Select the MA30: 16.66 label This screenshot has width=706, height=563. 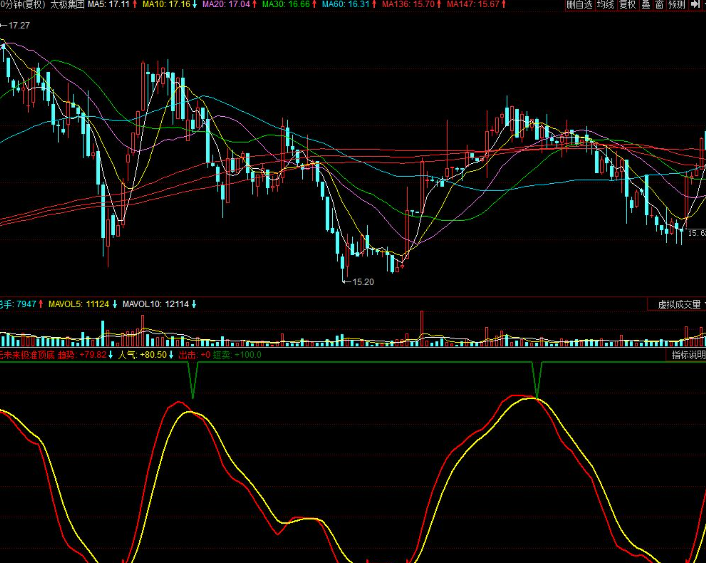click(286, 5)
